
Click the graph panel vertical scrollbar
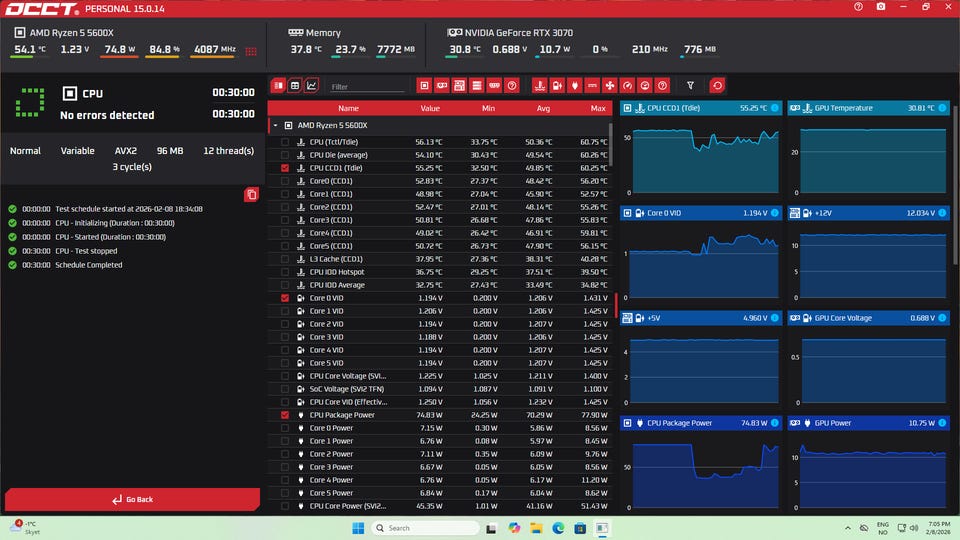coord(956,184)
